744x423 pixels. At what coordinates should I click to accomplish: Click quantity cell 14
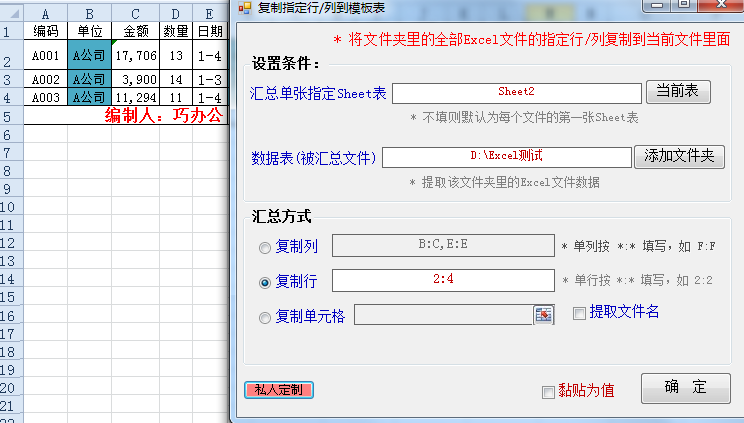coord(176,79)
